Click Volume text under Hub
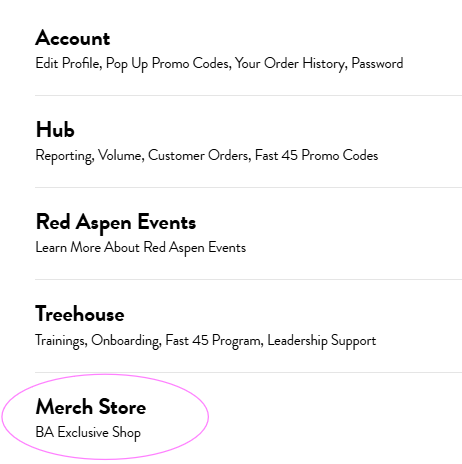 pos(121,156)
